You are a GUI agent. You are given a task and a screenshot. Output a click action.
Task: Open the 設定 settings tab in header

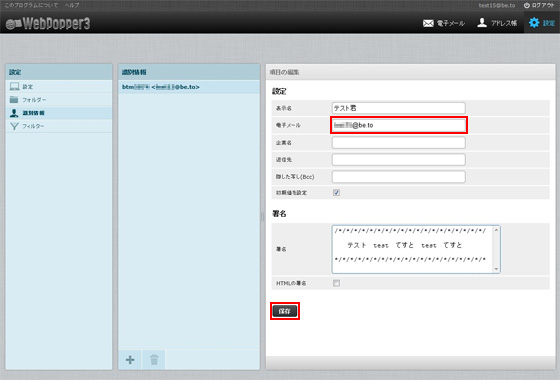(x=542, y=23)
